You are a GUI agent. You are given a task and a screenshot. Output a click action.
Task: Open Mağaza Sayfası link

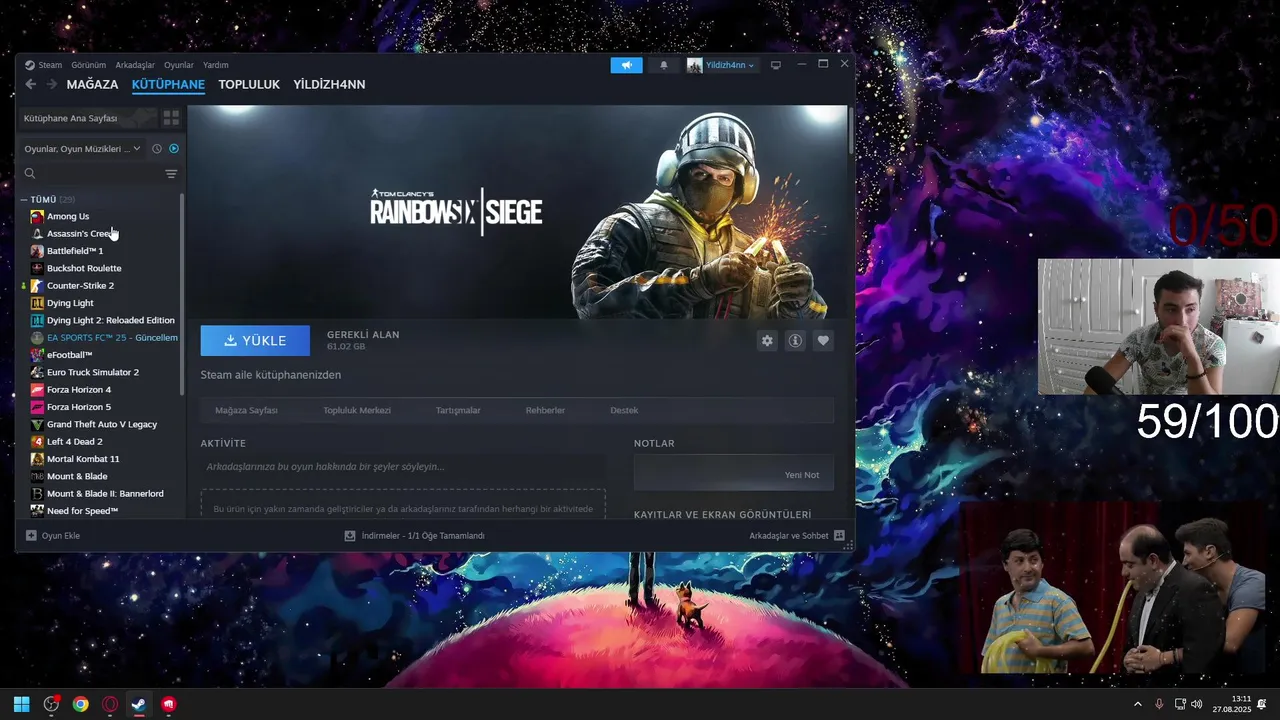click(246, 410)
